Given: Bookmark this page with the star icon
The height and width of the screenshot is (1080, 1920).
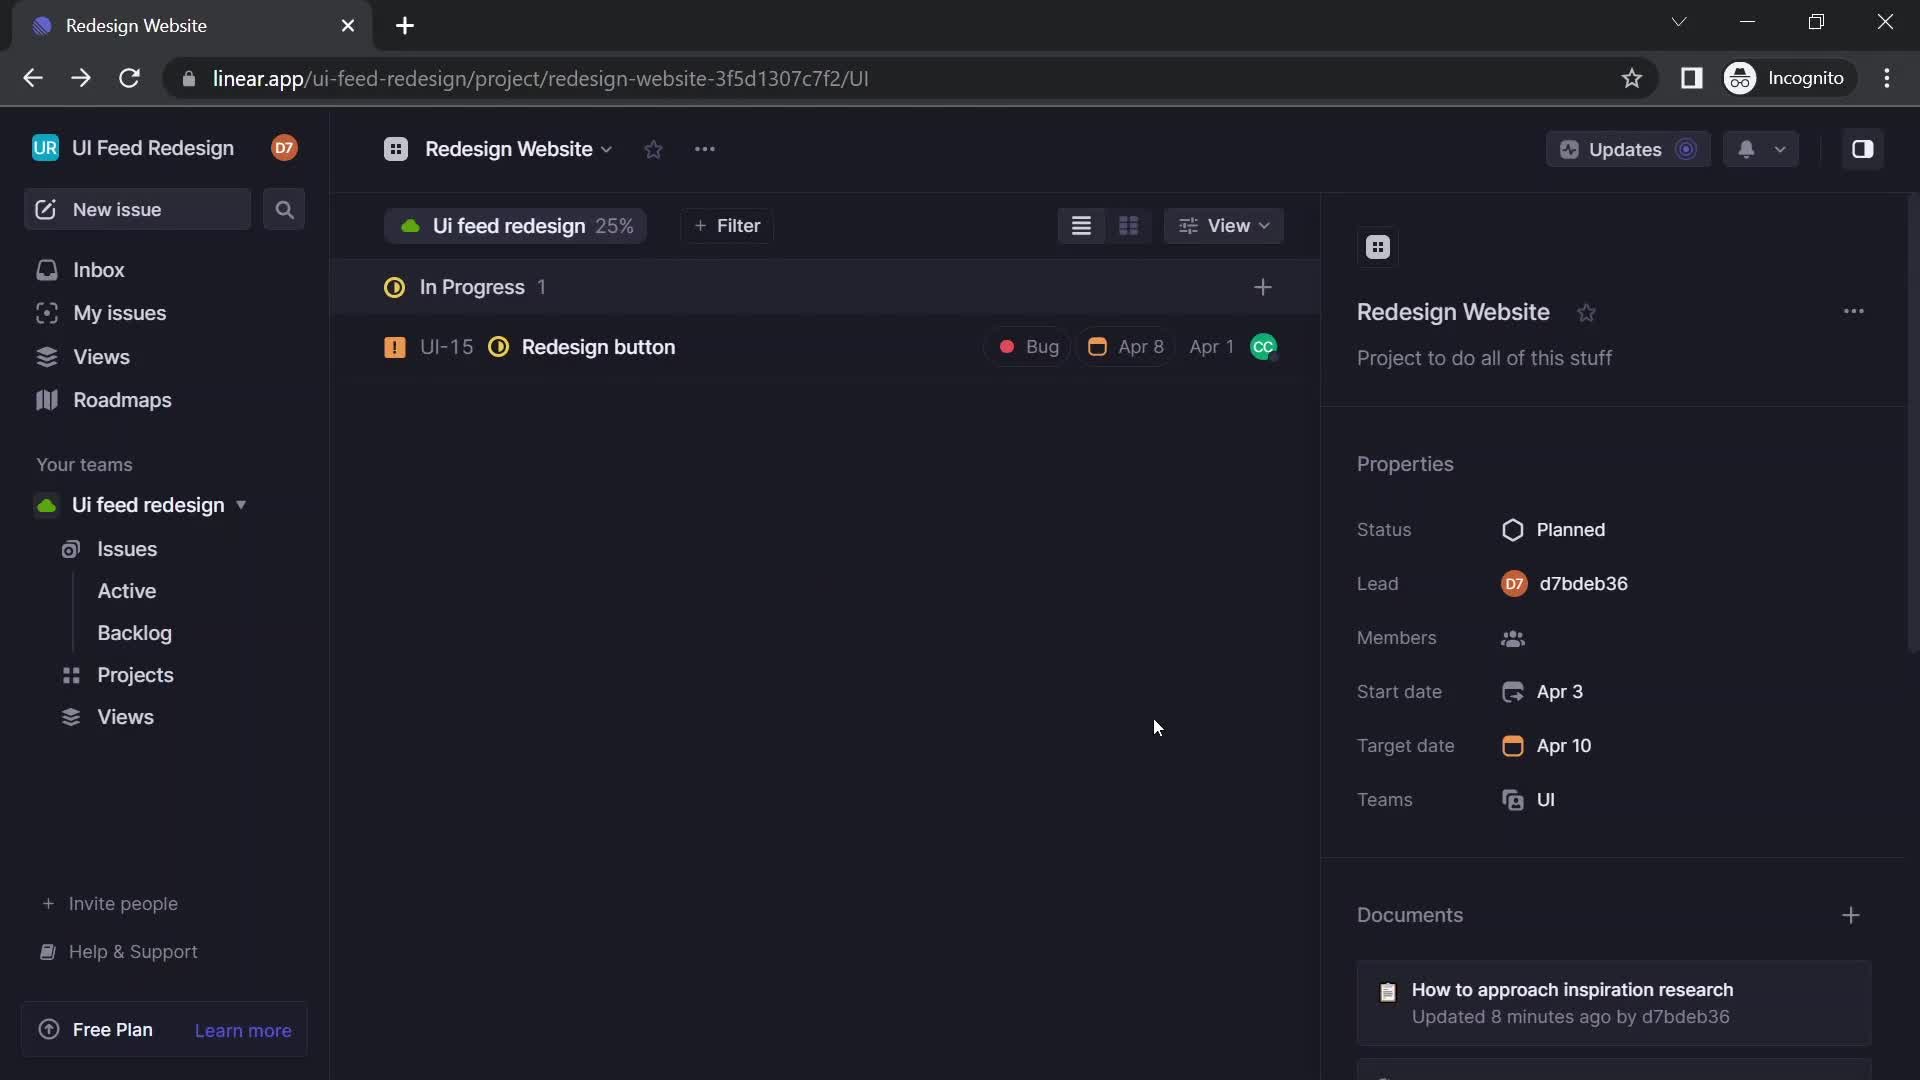Looking at the screenshot, I should coord(1632,78).
